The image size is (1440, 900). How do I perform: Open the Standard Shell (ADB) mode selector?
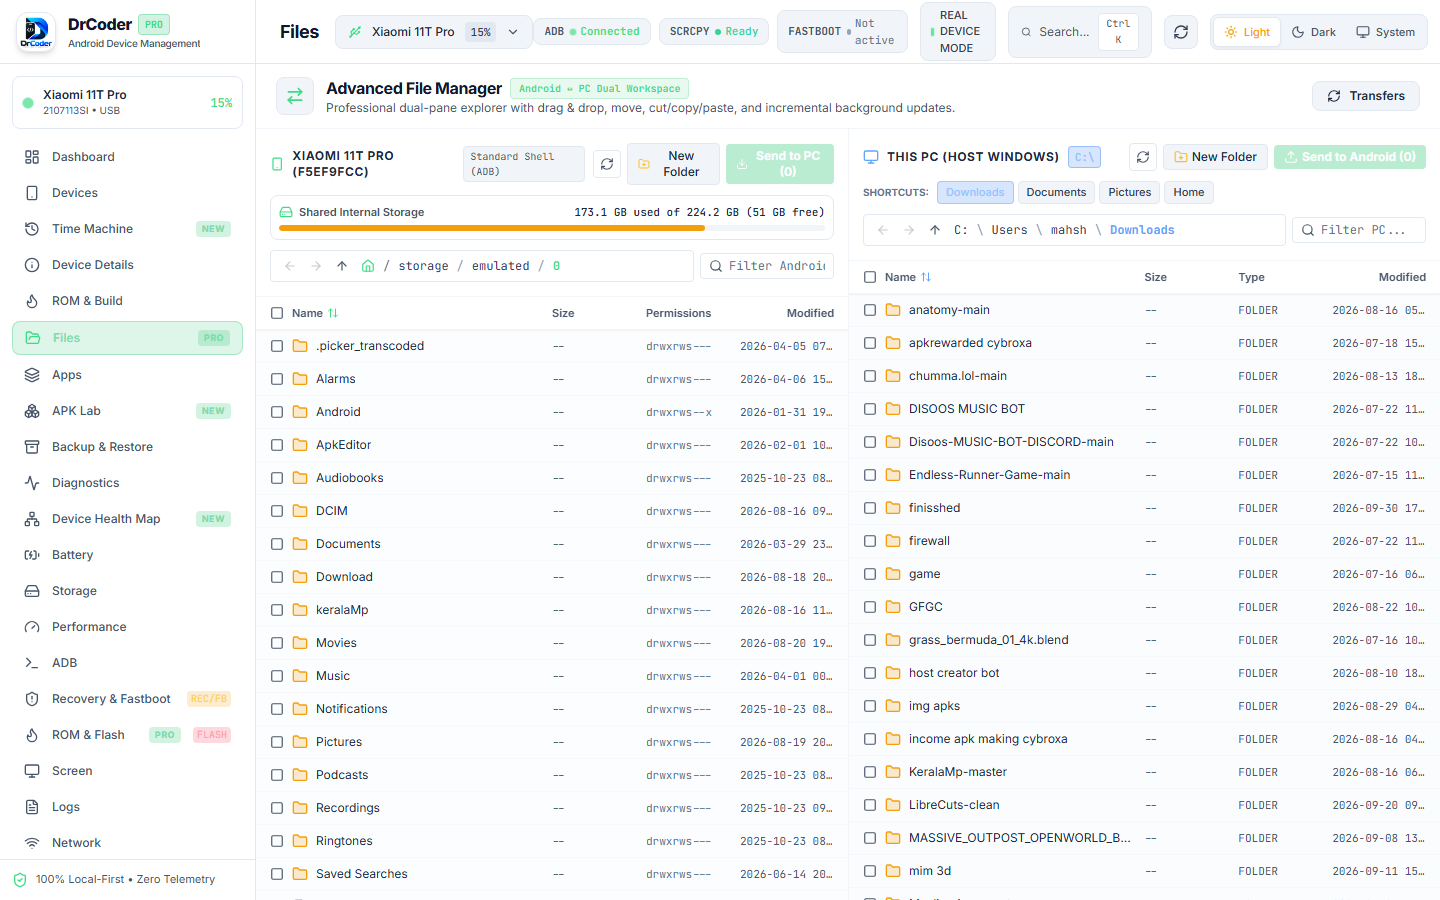pos(523,164)
